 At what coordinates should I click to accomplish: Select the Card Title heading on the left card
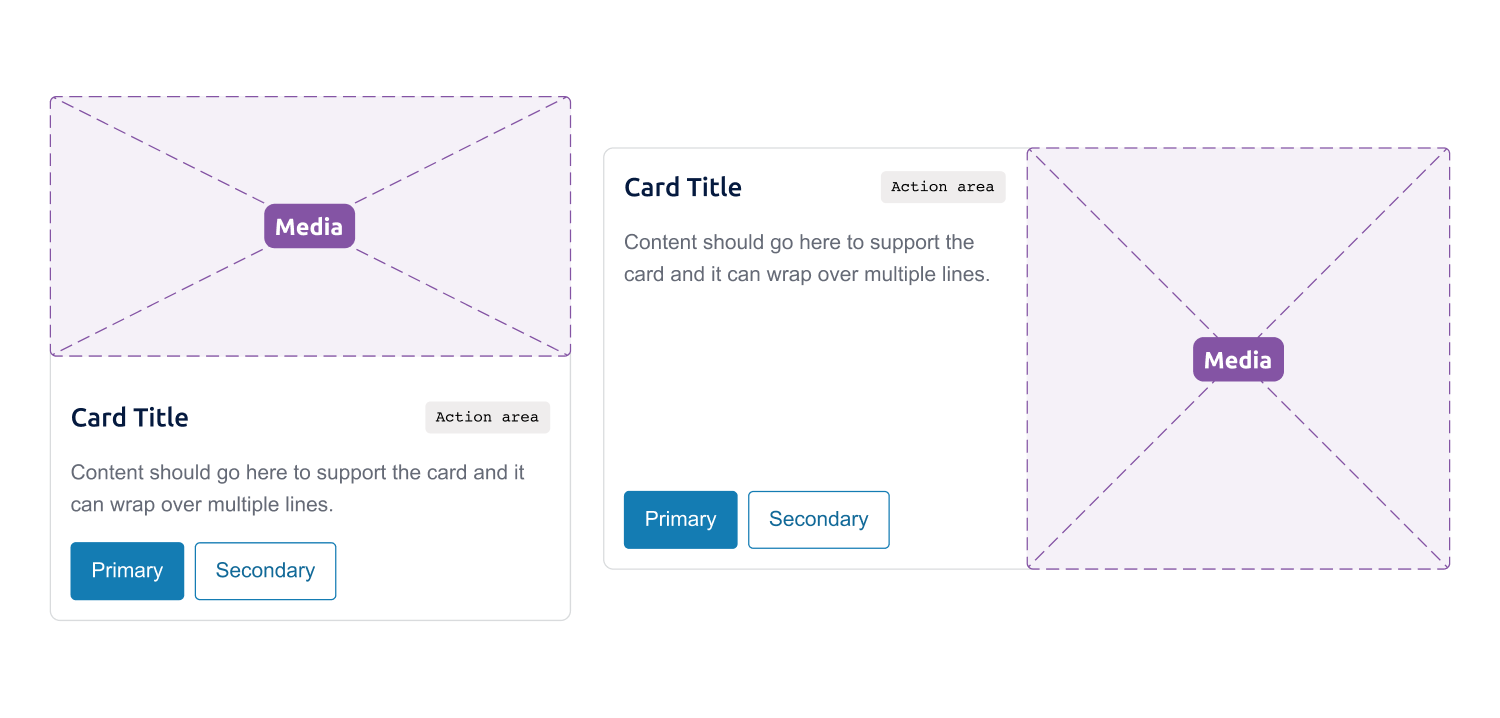click(129, 417)
